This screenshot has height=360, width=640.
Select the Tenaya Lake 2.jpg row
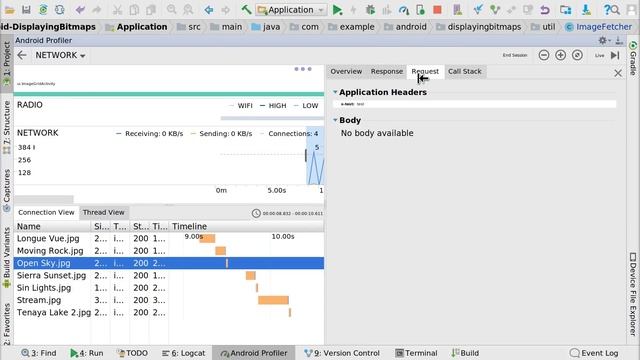pyautogui.click(x=169, y=313)
